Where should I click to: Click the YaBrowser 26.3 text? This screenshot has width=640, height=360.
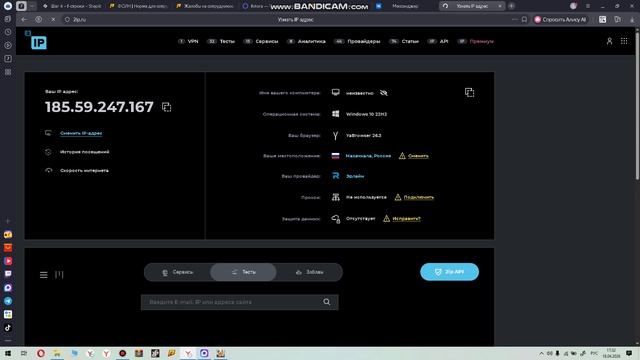(363, 136)
